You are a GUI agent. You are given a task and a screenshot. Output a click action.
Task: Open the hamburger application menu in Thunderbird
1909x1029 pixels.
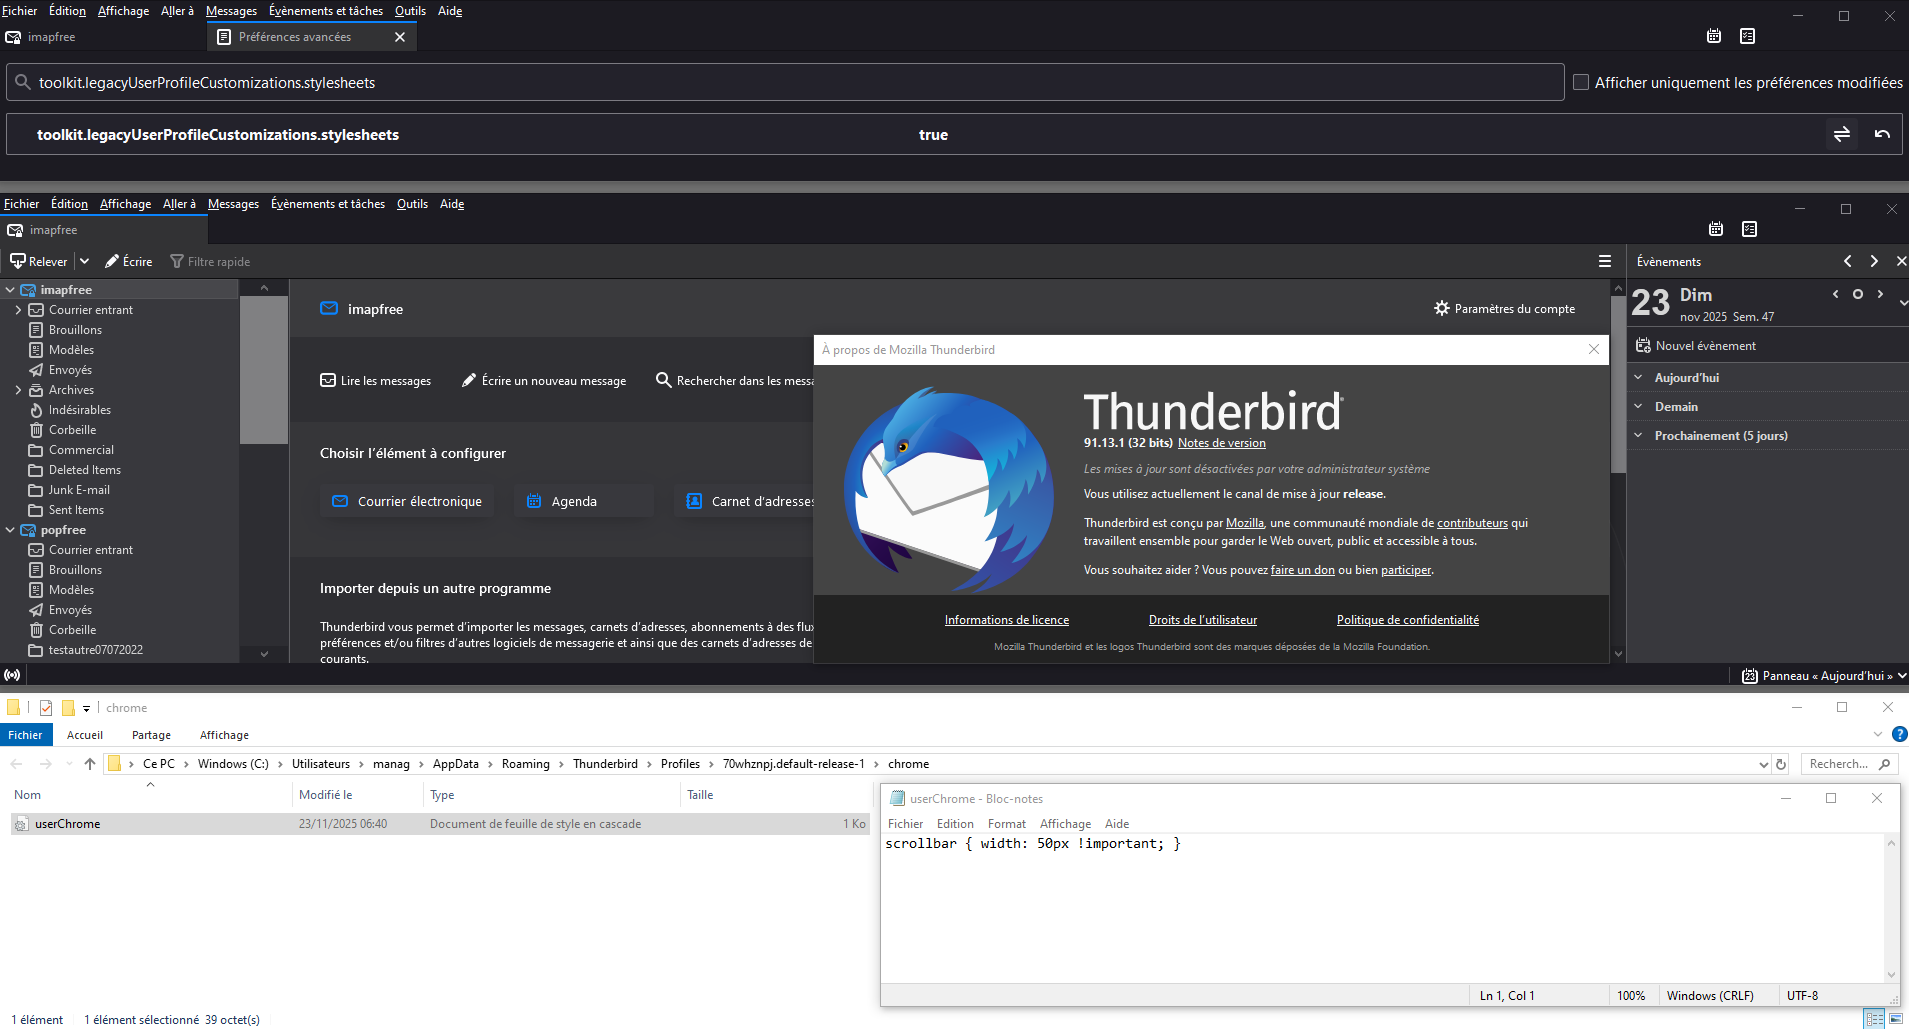1604,261
